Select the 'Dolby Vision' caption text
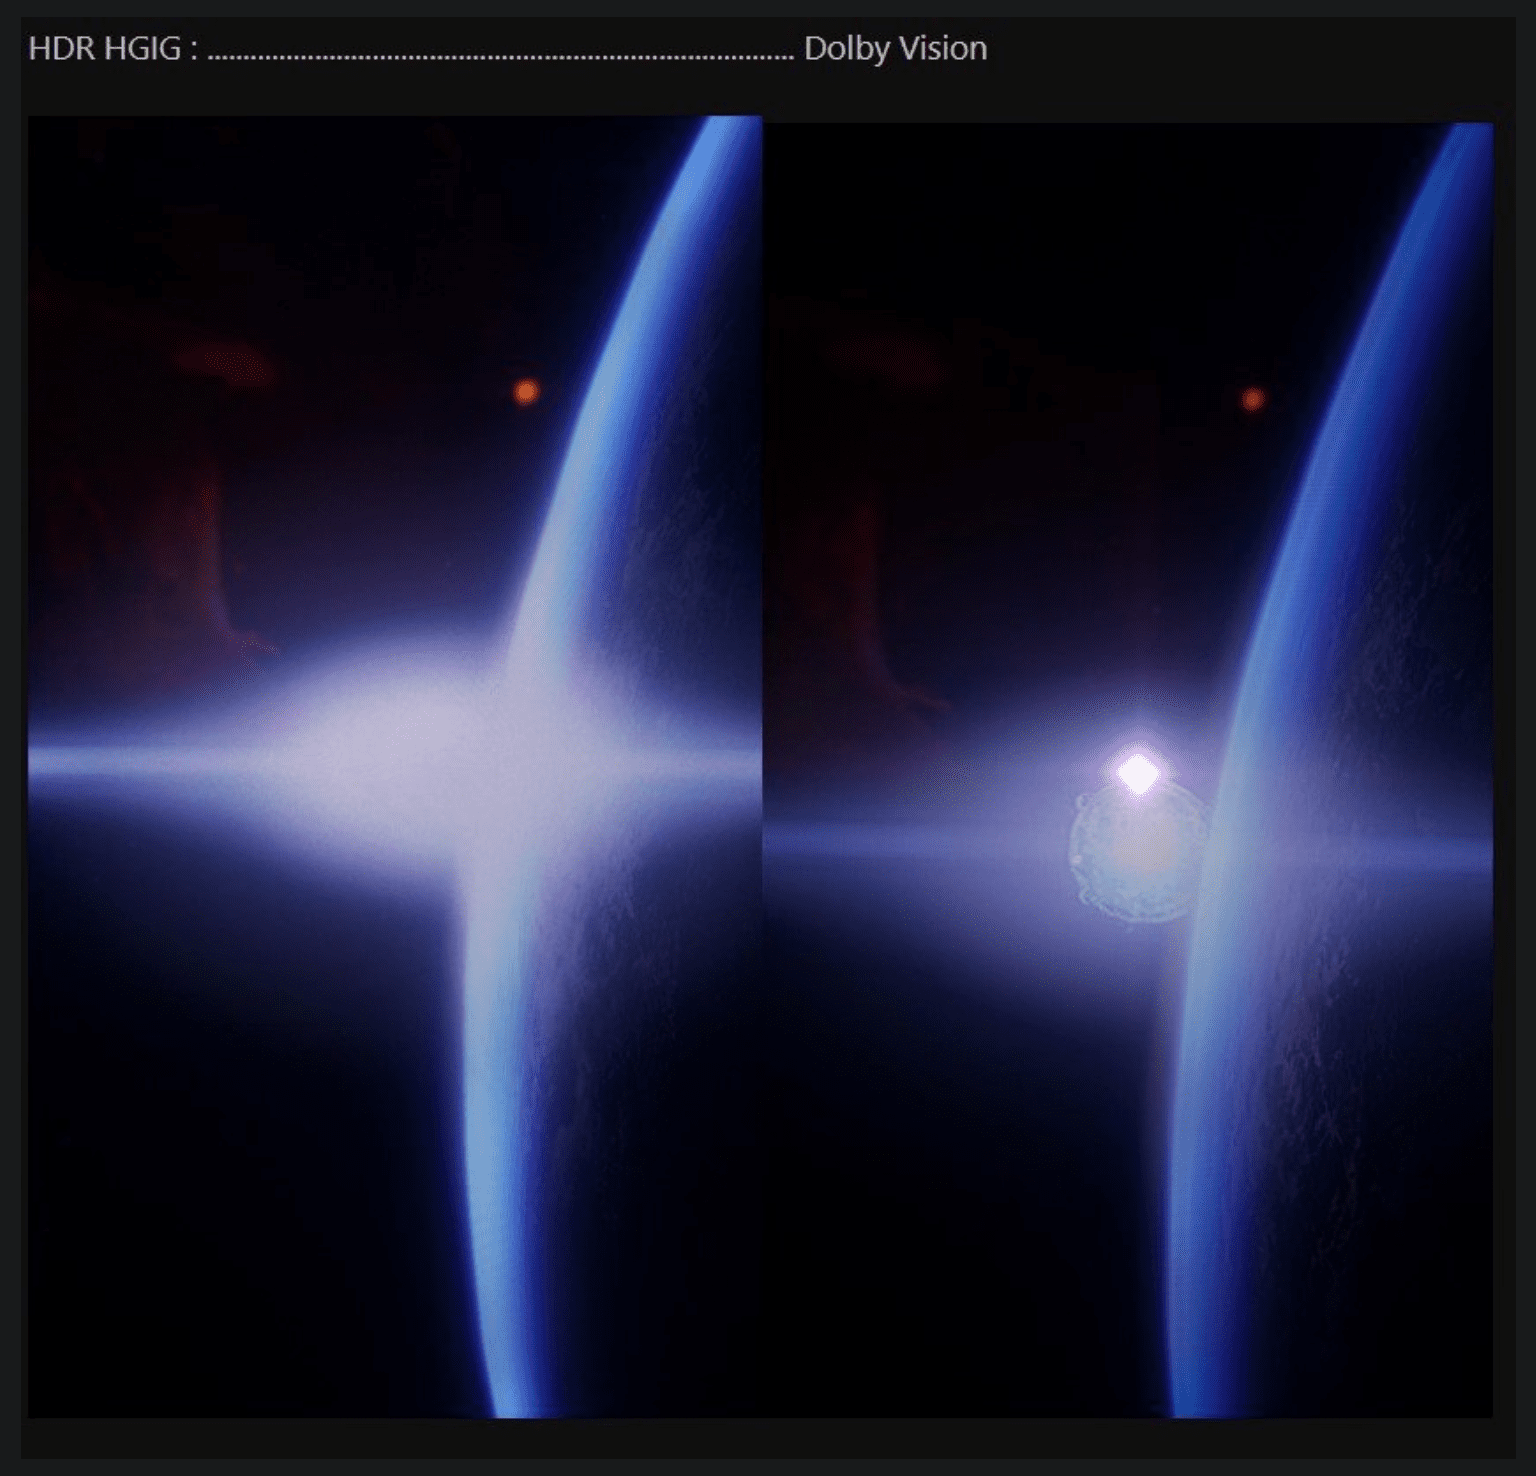1536x1476 pixels. coord(895,48)
